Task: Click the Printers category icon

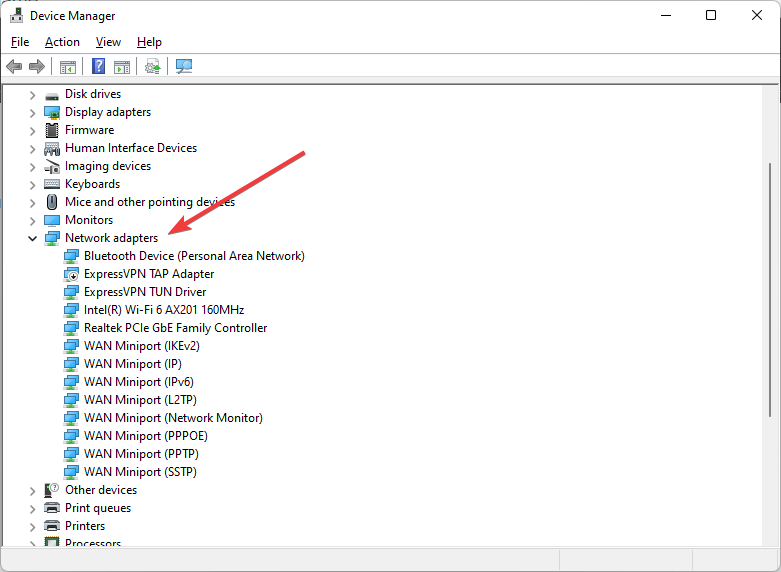Action: tap(52, 526)
